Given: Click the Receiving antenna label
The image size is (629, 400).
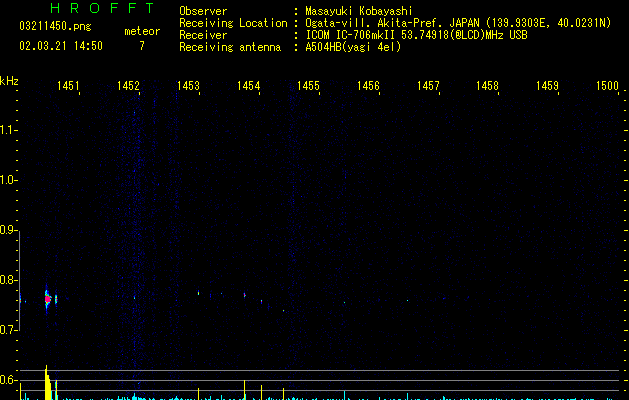Looking at the screenshot, I should tap(230, 47).
